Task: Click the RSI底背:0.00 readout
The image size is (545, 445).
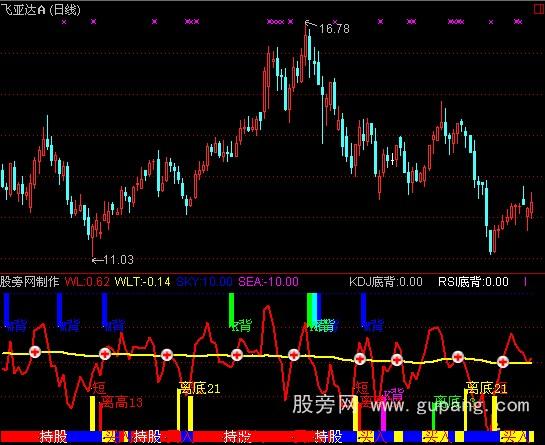Action: coord(473,282)
